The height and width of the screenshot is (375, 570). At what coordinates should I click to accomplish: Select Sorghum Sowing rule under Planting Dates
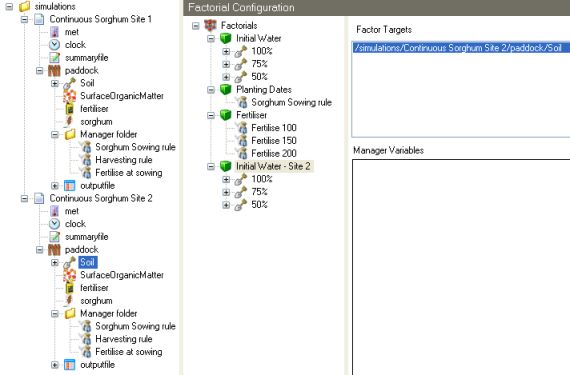tap(292, 102)
